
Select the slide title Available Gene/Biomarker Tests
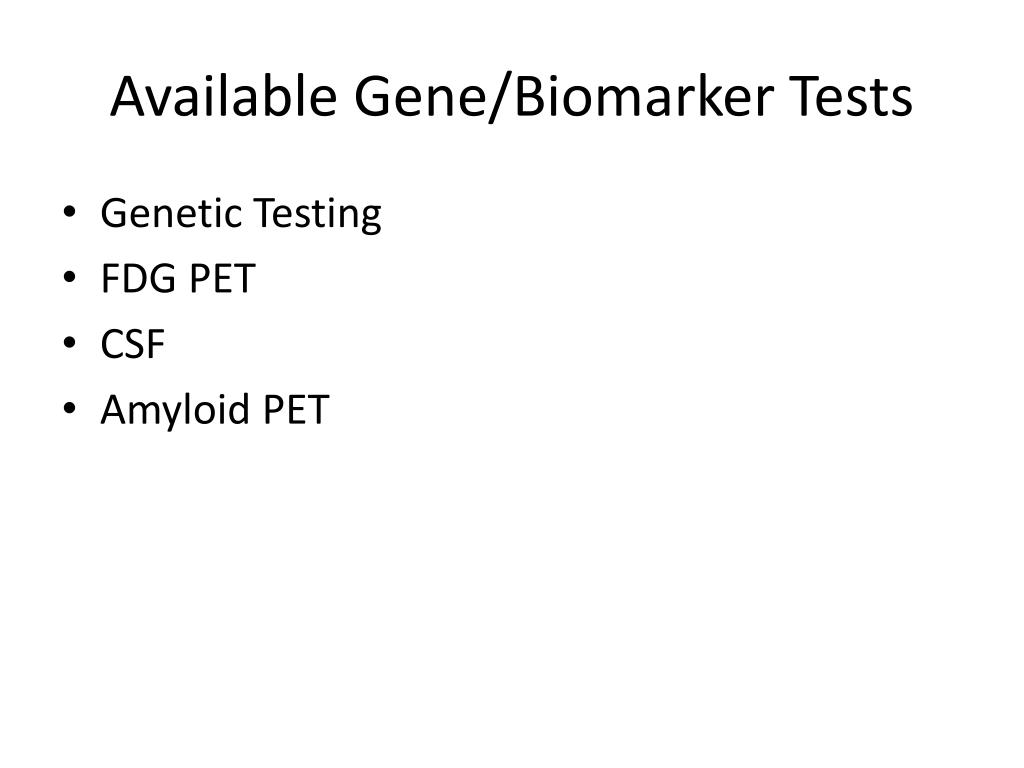pos(511,97)
